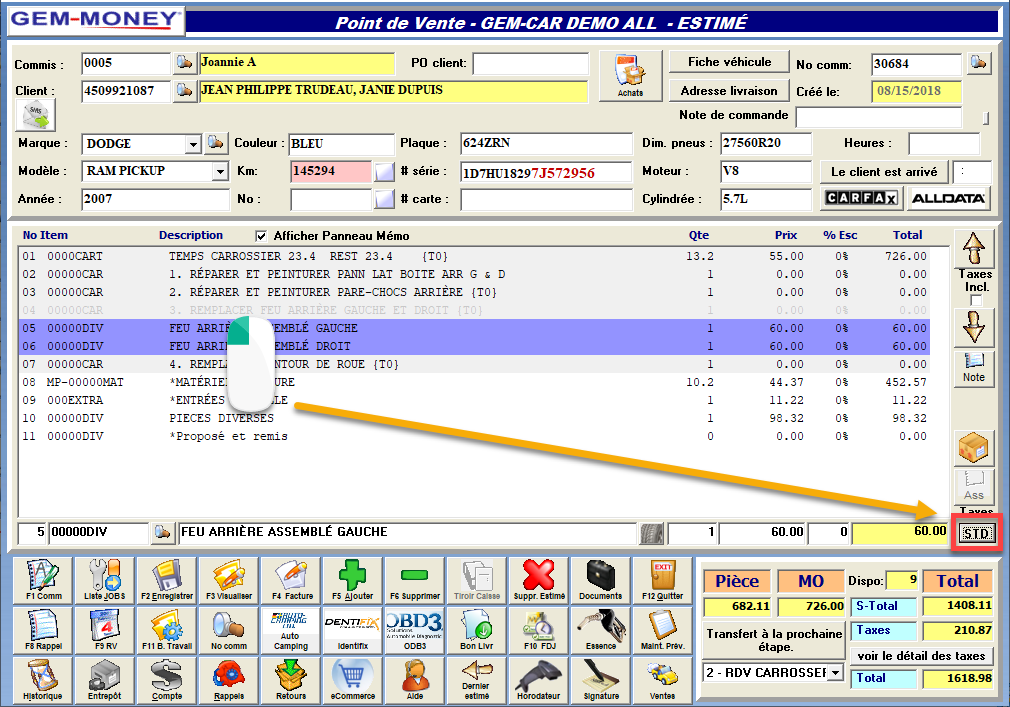1010x707 pixels.
Task: Select row 08 MP-00000MAT line
Action: [x=475, y=382]
